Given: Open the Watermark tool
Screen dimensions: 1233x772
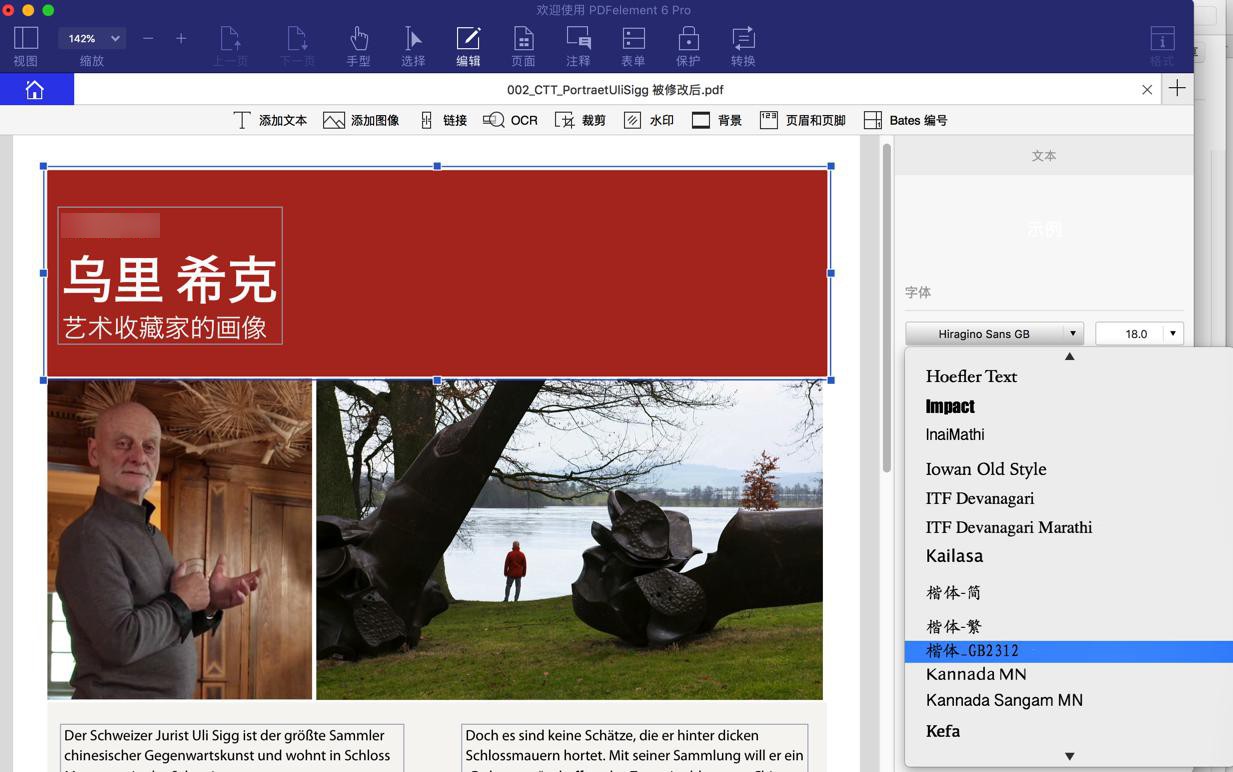Looking at the screenshot, I should pos(648,120).
